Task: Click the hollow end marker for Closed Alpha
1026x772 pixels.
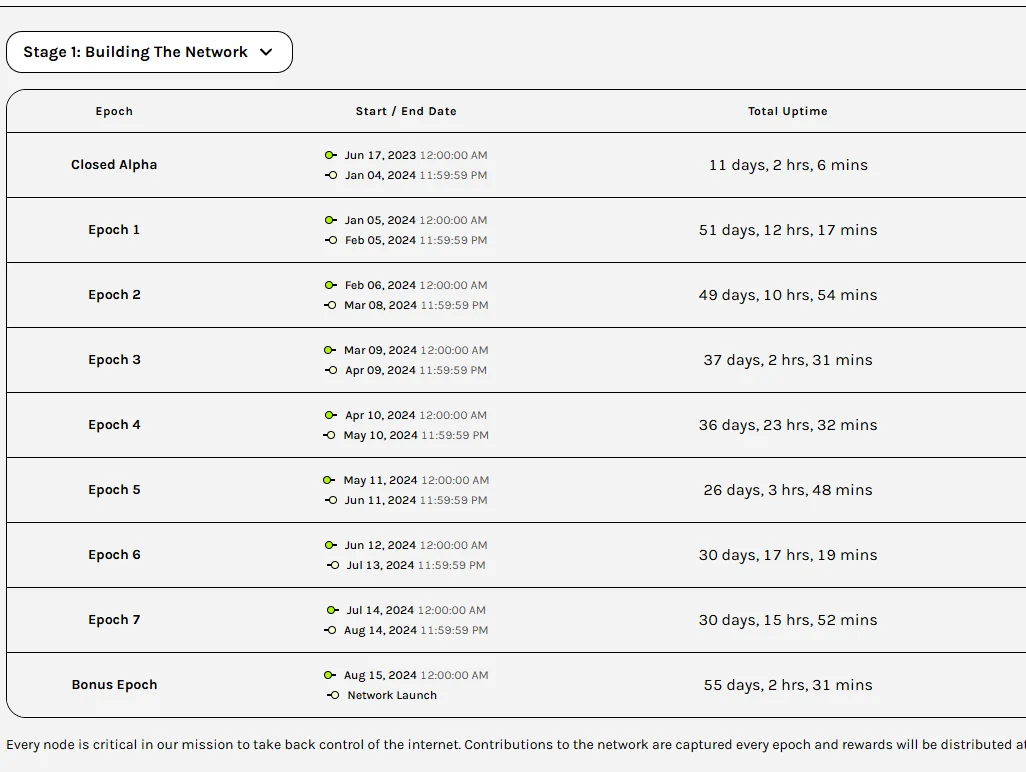Action: click(331, 175)
